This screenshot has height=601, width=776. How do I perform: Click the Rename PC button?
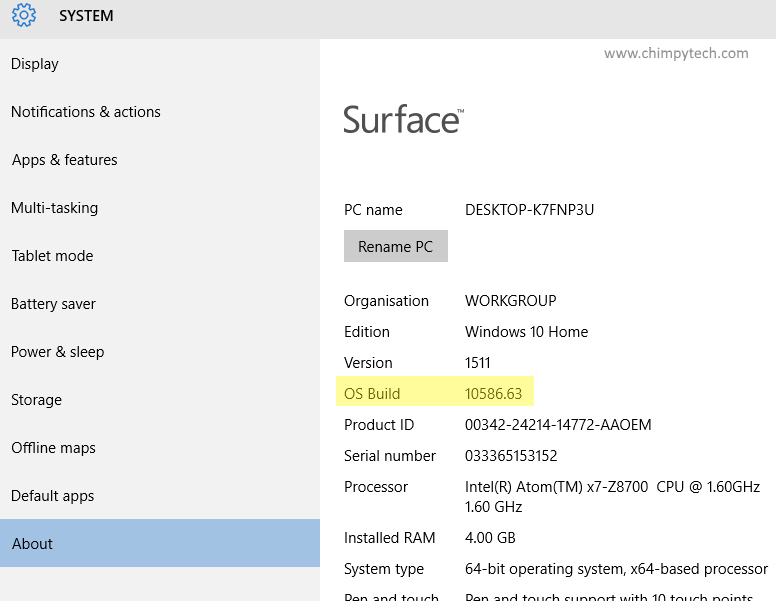396,246
